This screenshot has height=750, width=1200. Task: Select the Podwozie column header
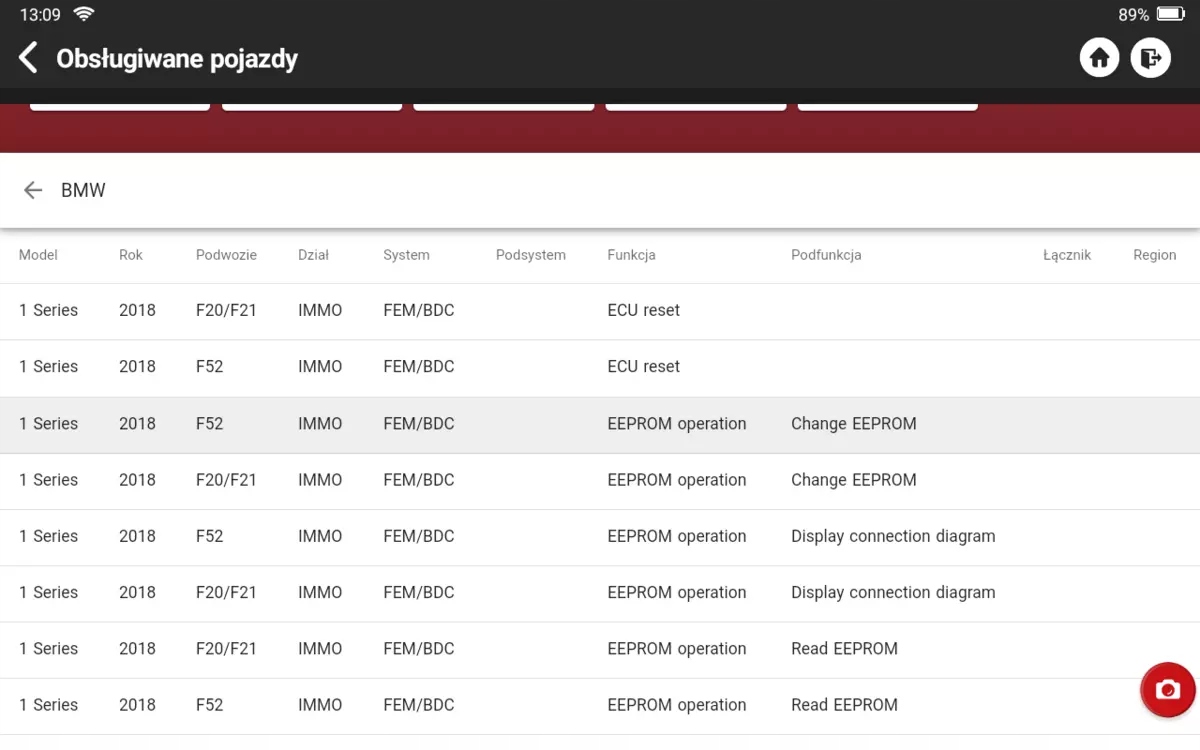point(226,255)
